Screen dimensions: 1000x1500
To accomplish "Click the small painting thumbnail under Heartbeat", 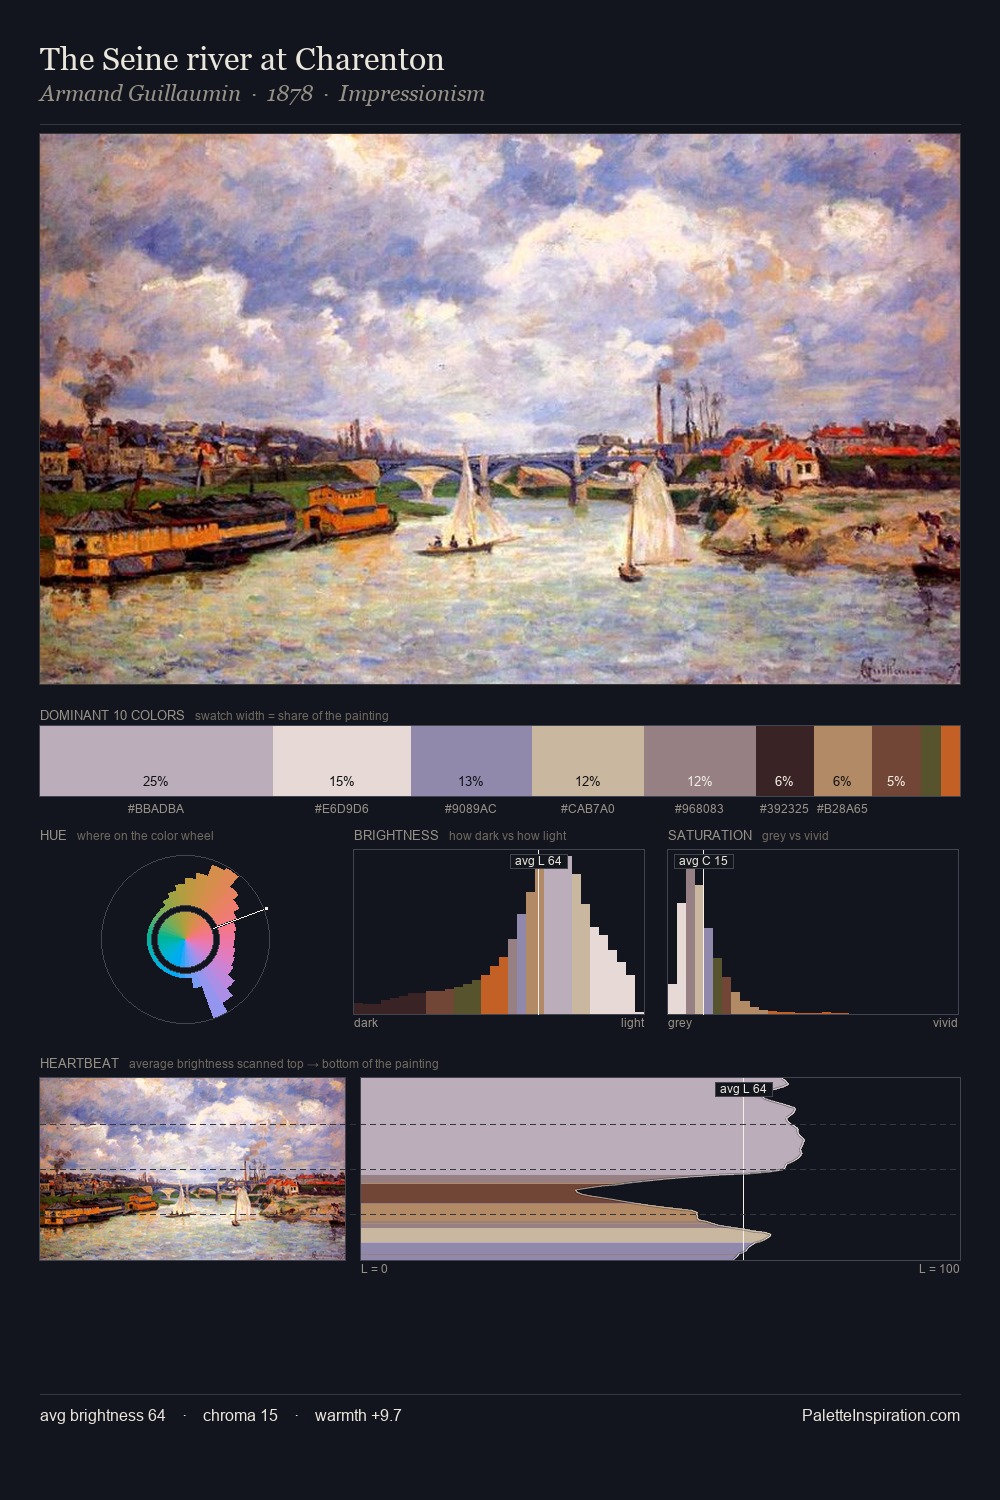I will point(192,1169).
